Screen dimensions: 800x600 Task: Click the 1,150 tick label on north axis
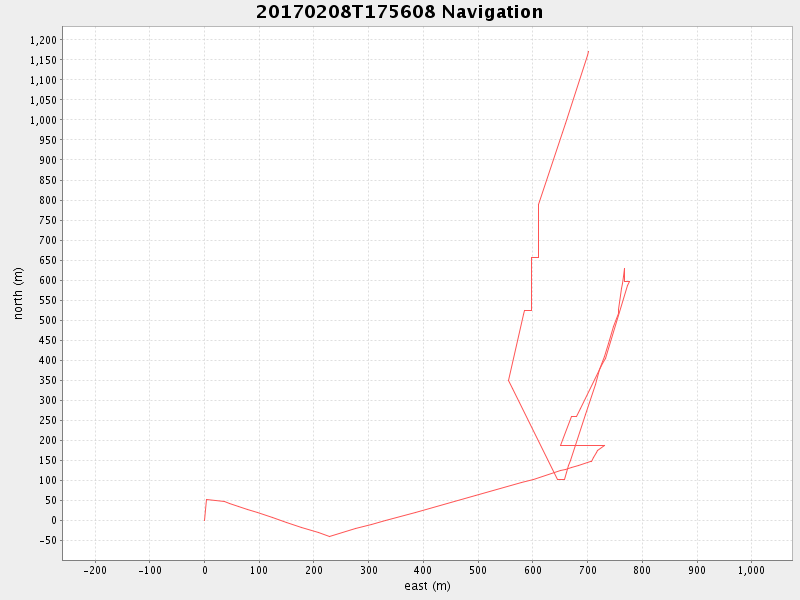point(46,60)
